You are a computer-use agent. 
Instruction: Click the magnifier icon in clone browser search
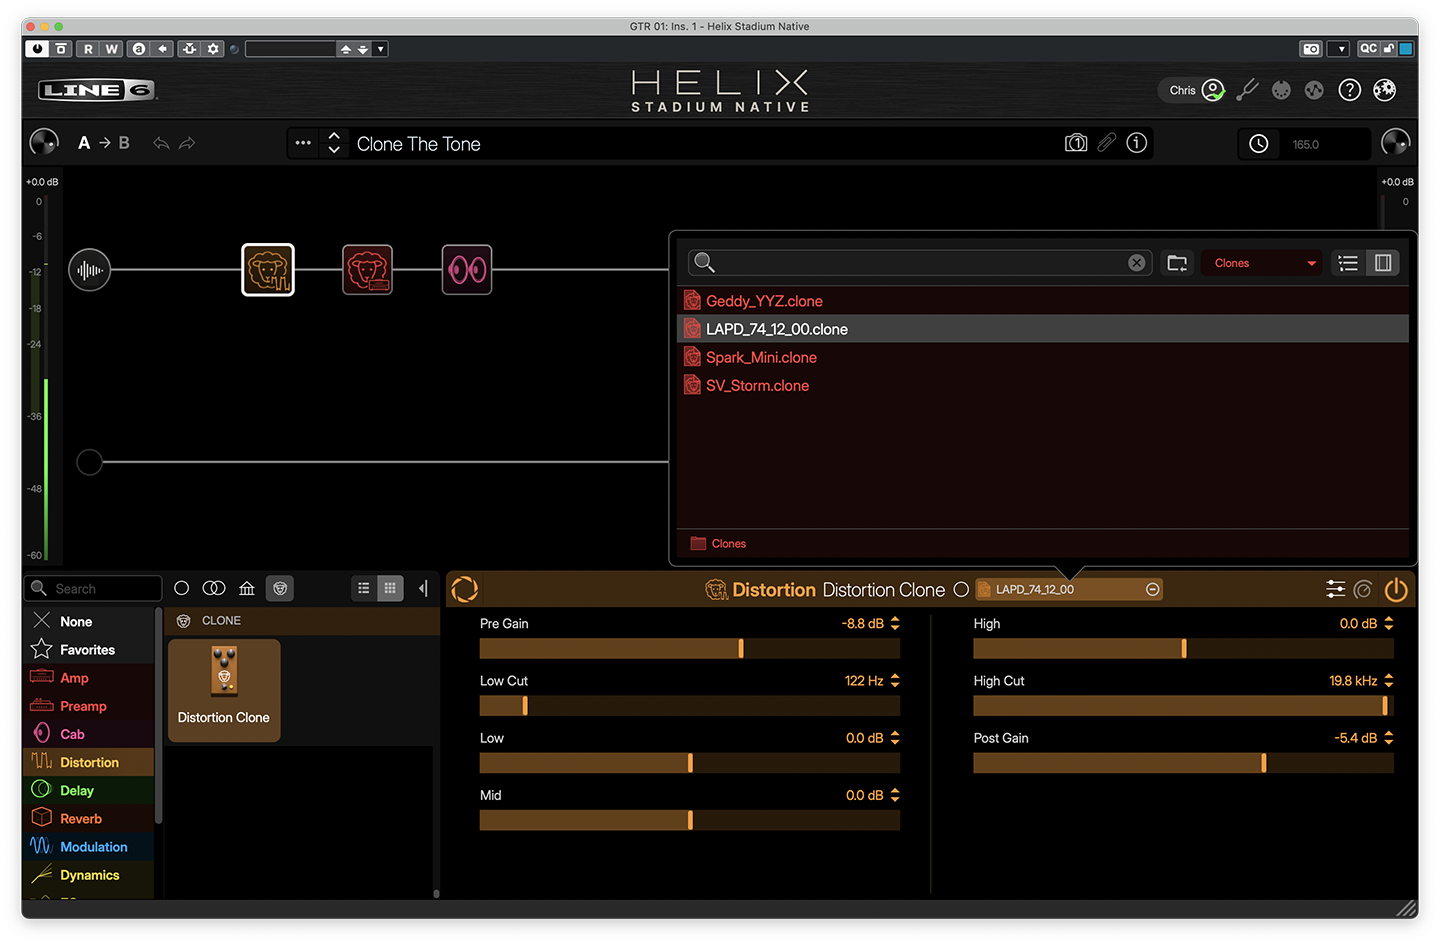click(705, 263)
